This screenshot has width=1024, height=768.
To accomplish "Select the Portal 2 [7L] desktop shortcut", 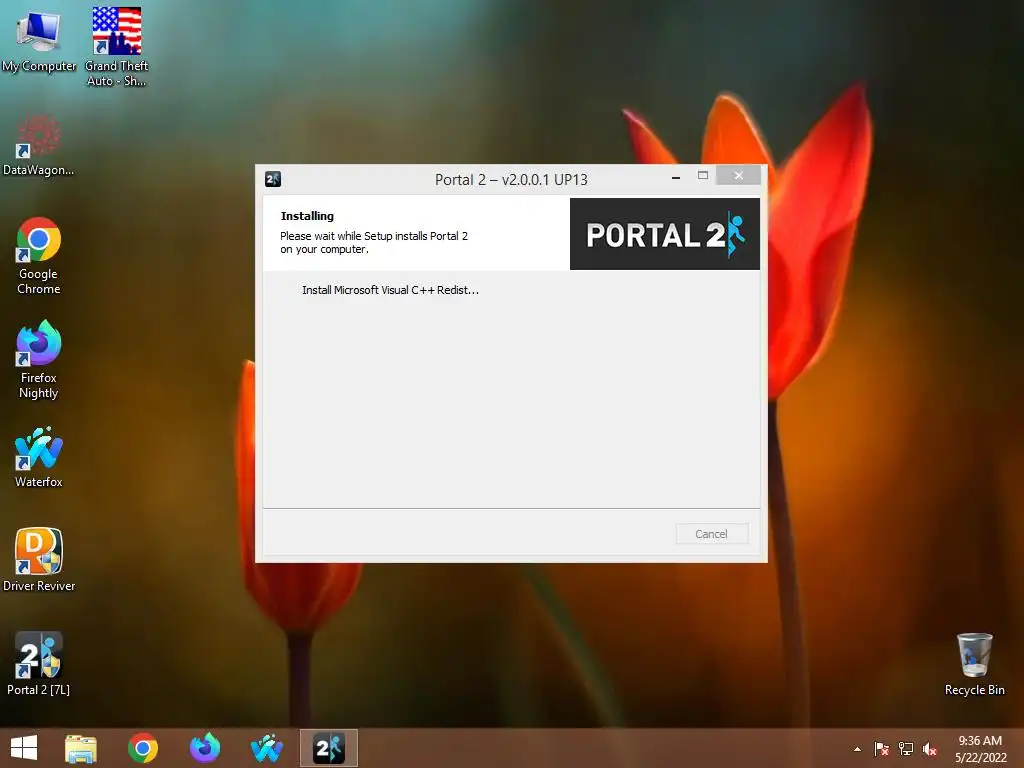I will pyautogui.click(x=39, y=664).
